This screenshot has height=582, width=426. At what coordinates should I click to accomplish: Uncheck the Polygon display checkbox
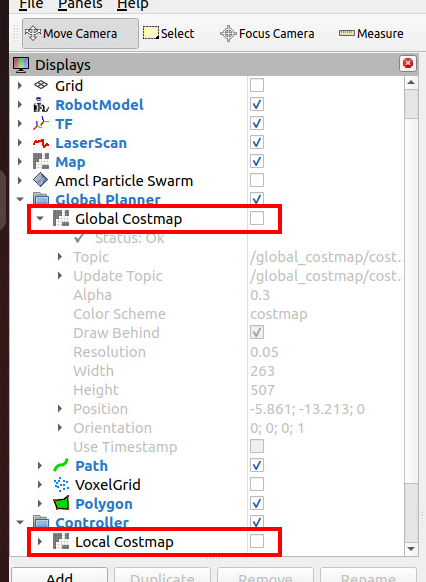(257, 503)
